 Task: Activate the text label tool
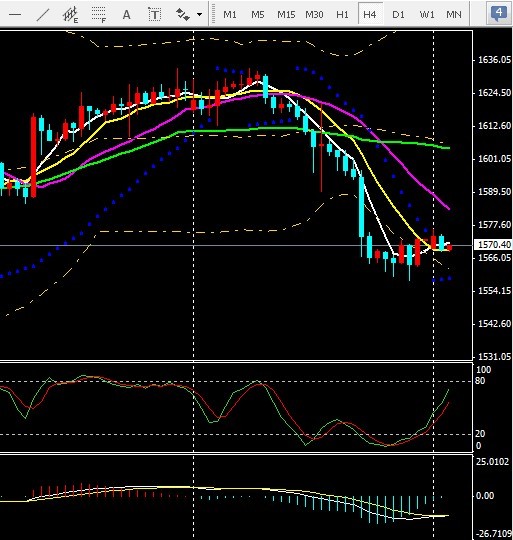(155, 14)
